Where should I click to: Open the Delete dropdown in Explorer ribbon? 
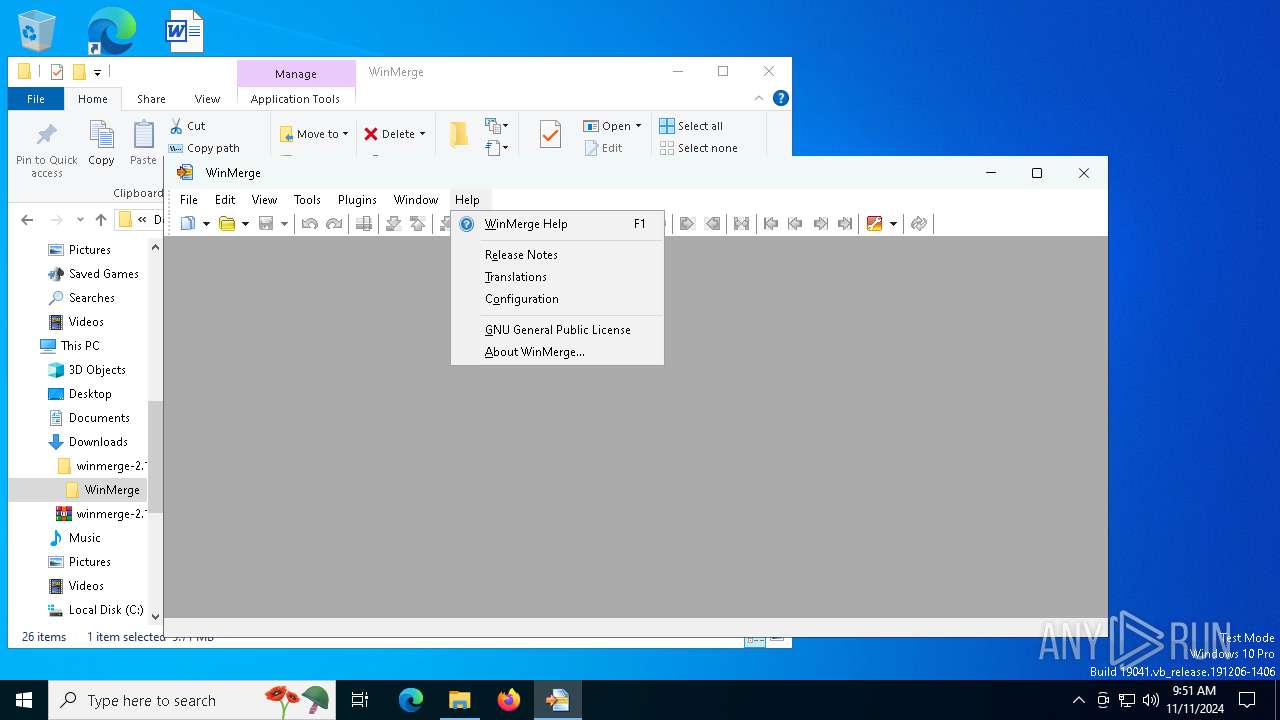(395, 134)
